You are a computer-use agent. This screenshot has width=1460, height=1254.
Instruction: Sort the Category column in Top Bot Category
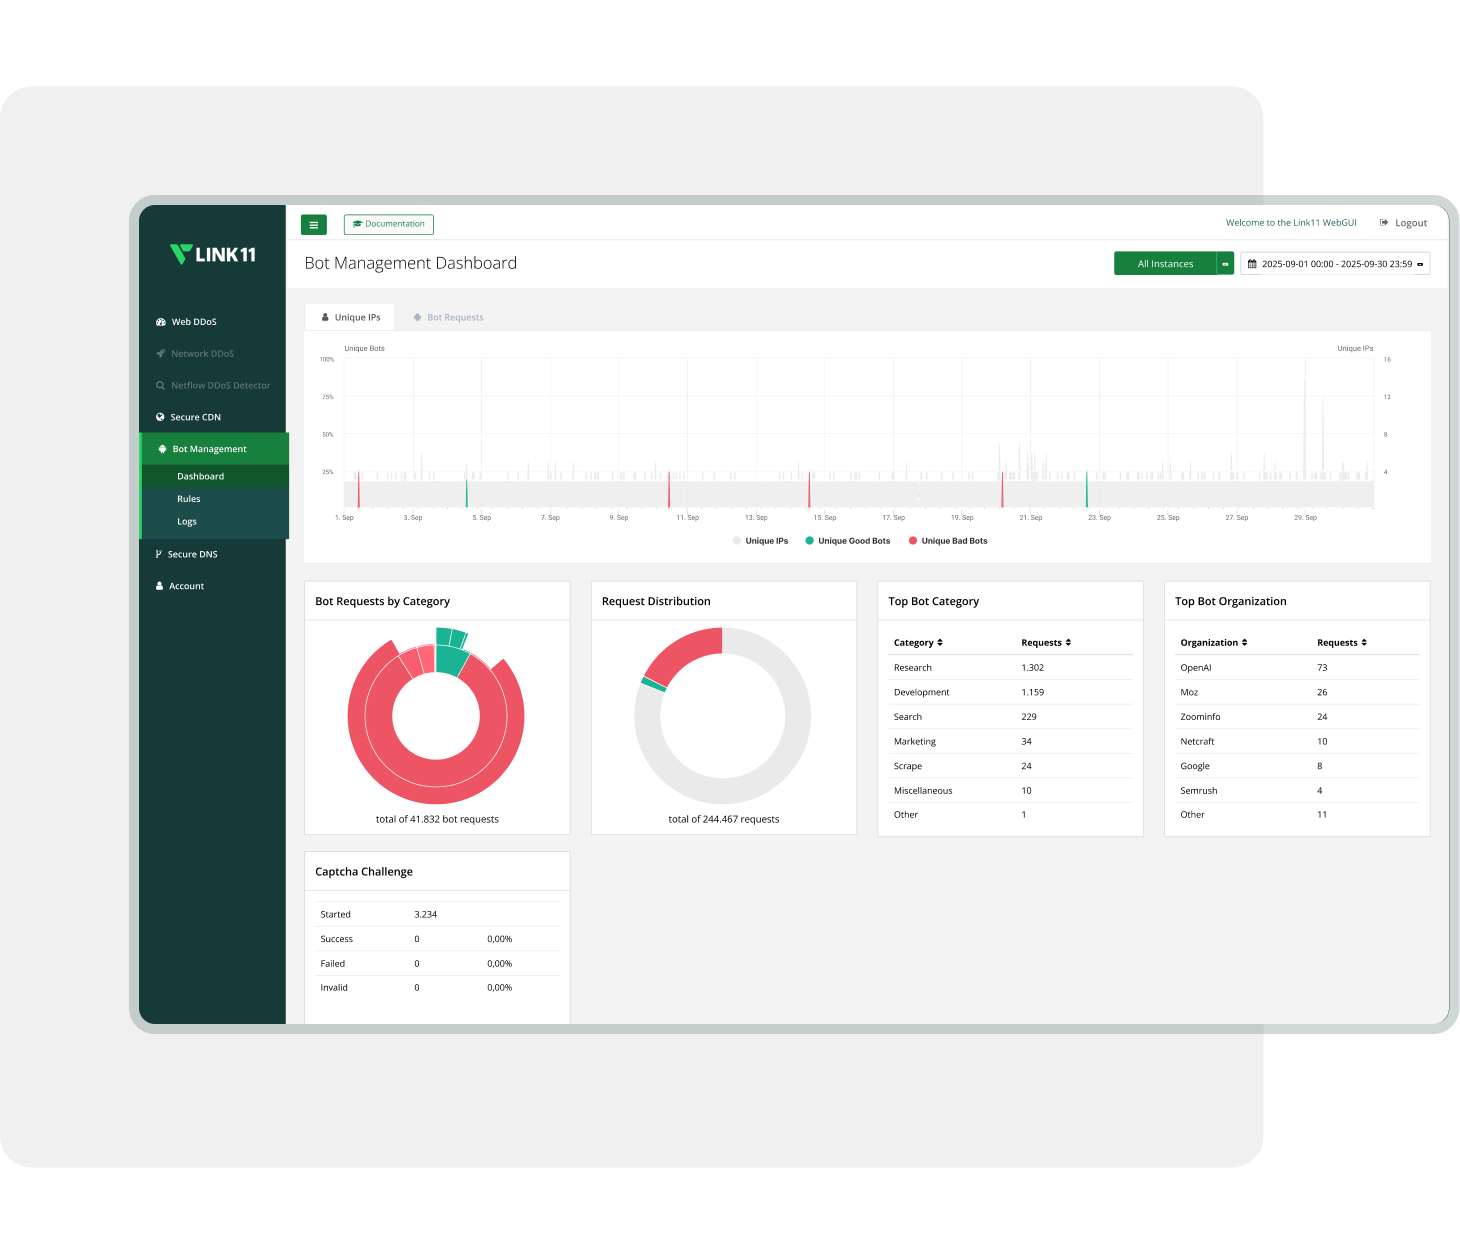coord(918,643)
